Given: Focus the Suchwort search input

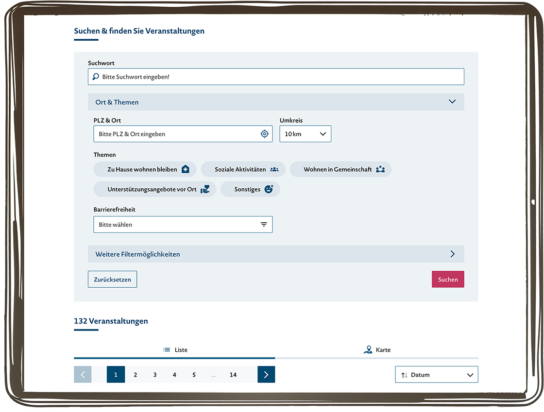Looking at the screenshot, I should [x=276, y=77].
